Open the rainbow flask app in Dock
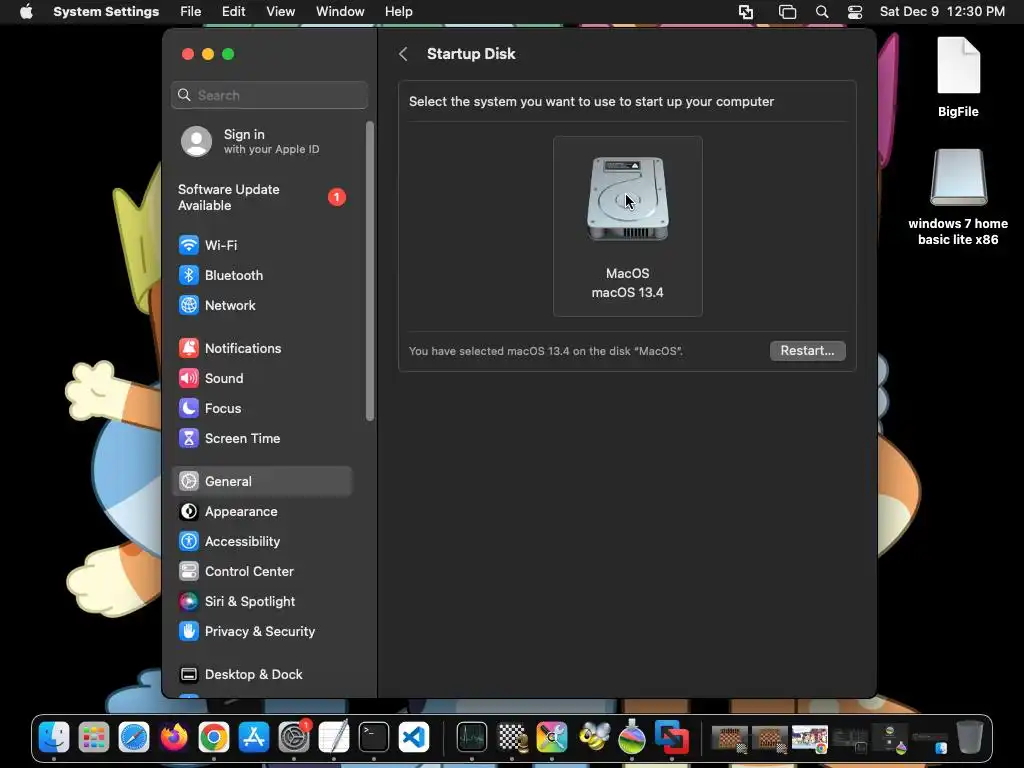The height and width of the screenshot is (768, 1024). tap(632, 738)
